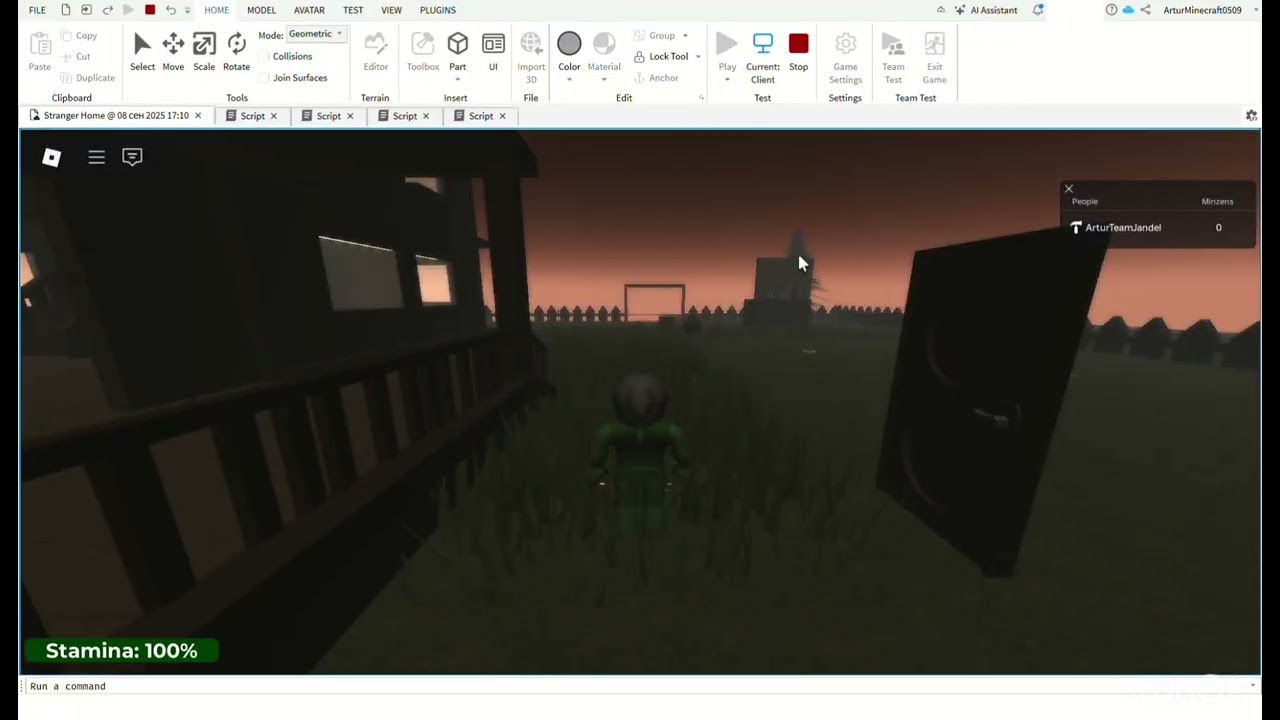The height and width of the screenshot is (720, 1280).
Task: Click the Lock Tool button
Action: point(661,57)
